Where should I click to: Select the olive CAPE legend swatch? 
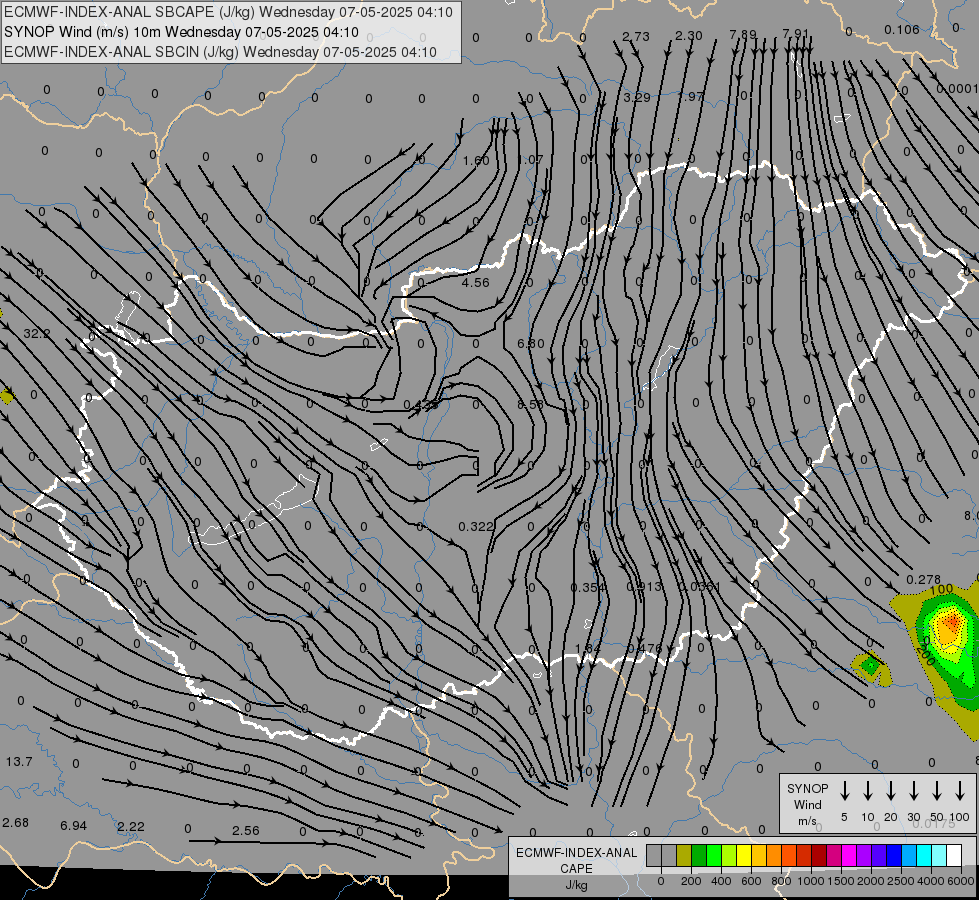click(684, 856)
